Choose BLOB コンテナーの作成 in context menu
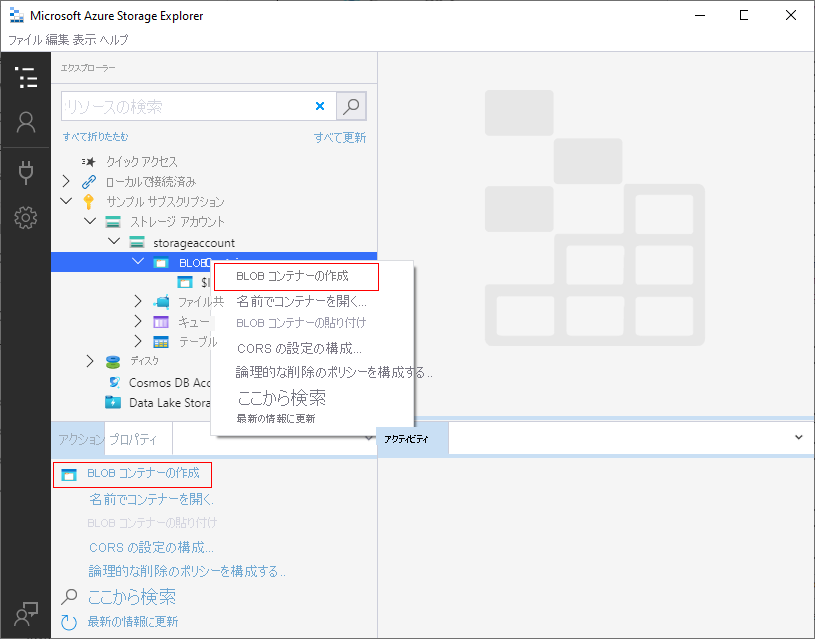The image size is (815, 639). (296, 277)
